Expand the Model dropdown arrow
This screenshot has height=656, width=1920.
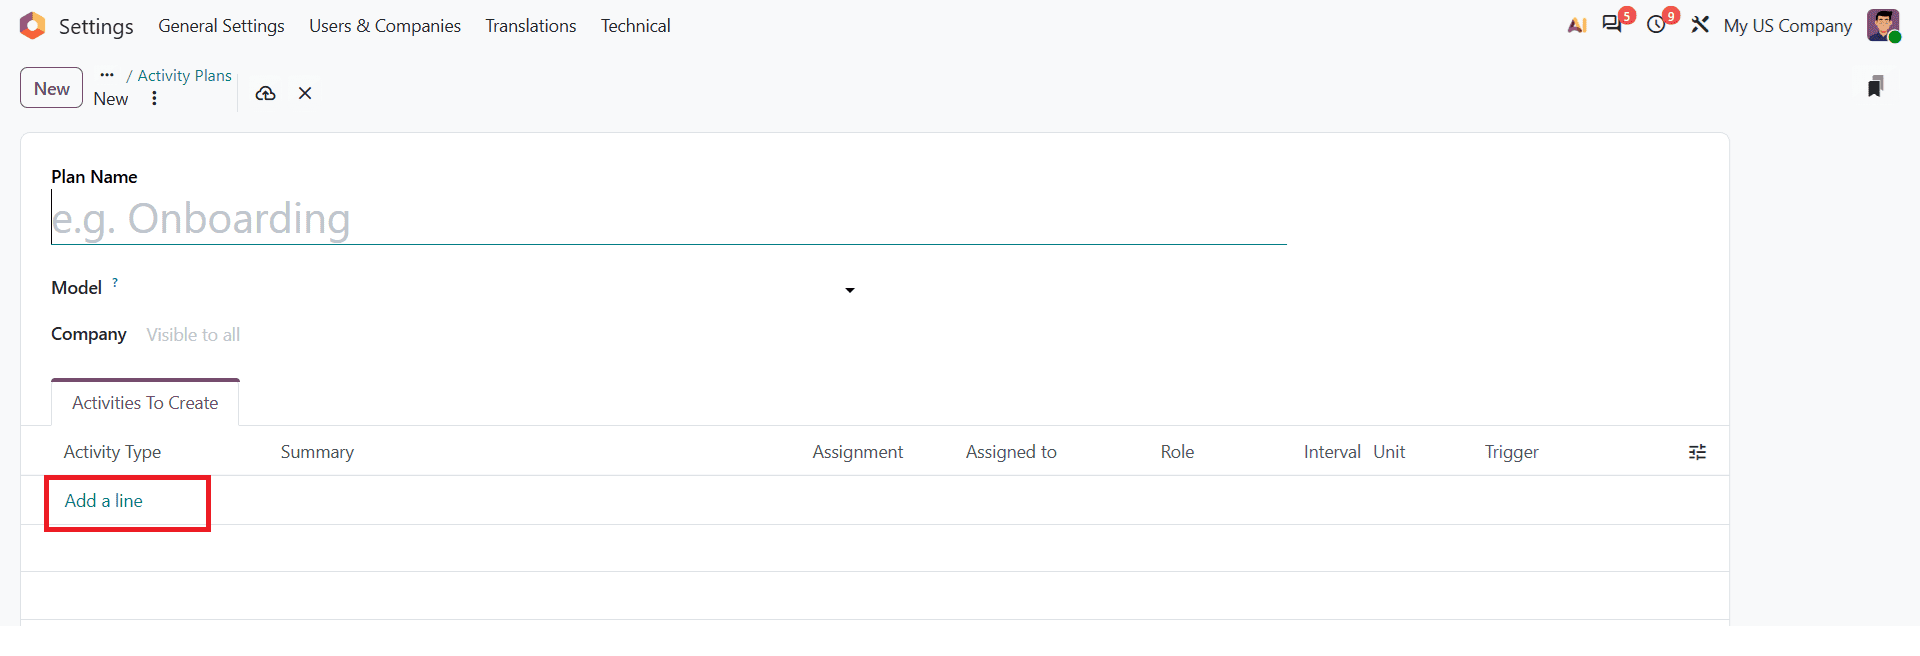[x=850, y=290]
